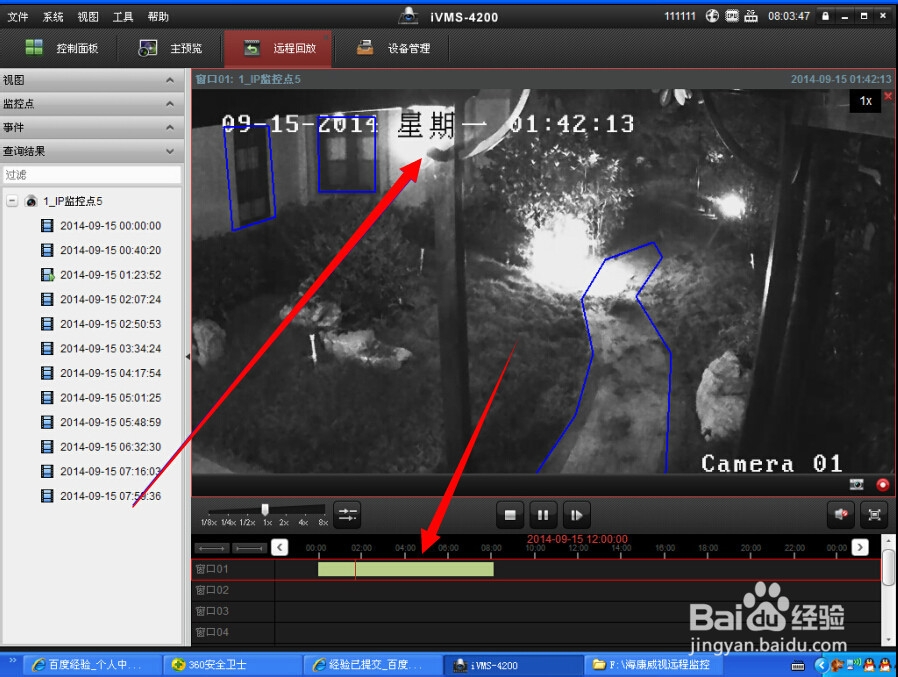The height and width of the screenshot is (677, 898).
Task: Select the 窗口04 timeline row
Action: click(535, 632)
